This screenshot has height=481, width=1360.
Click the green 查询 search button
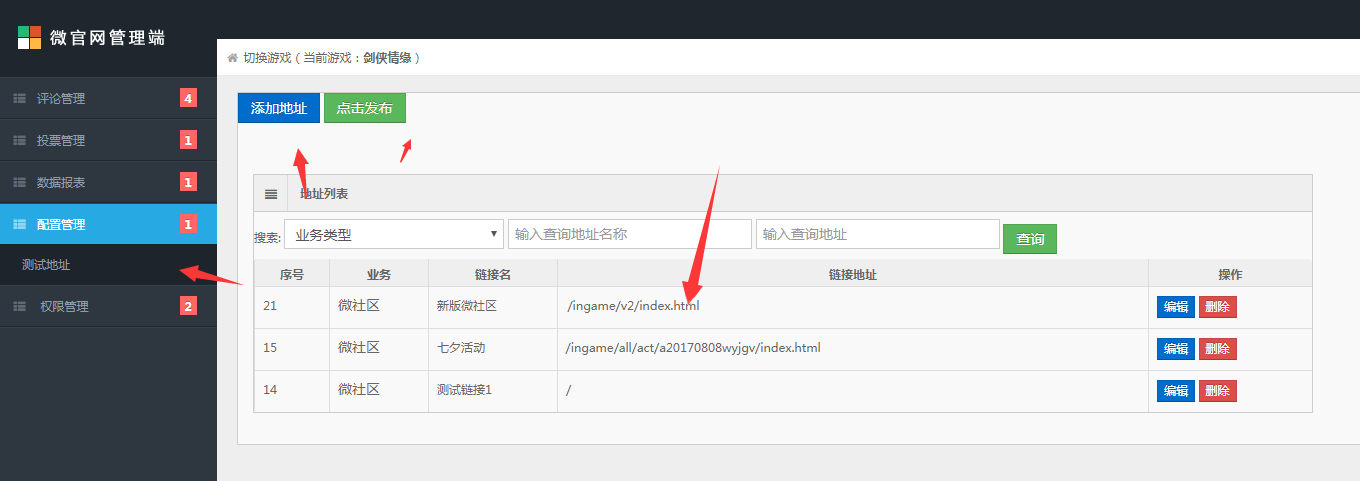point(1029,239)
